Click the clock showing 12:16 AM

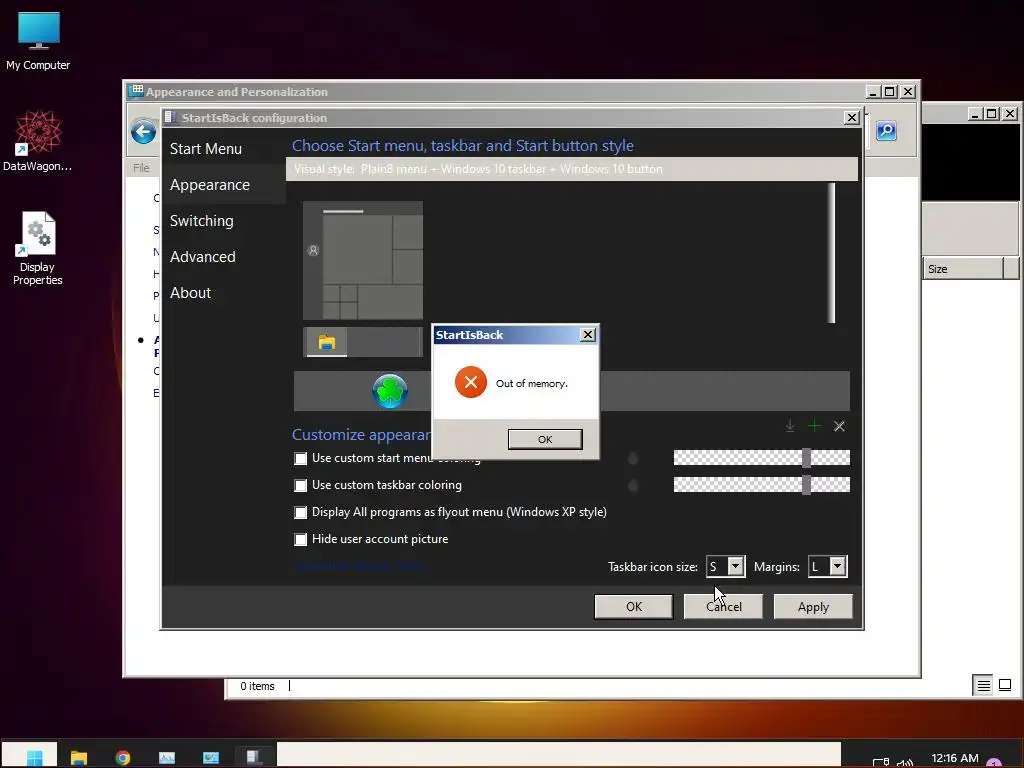pos(955,758)
